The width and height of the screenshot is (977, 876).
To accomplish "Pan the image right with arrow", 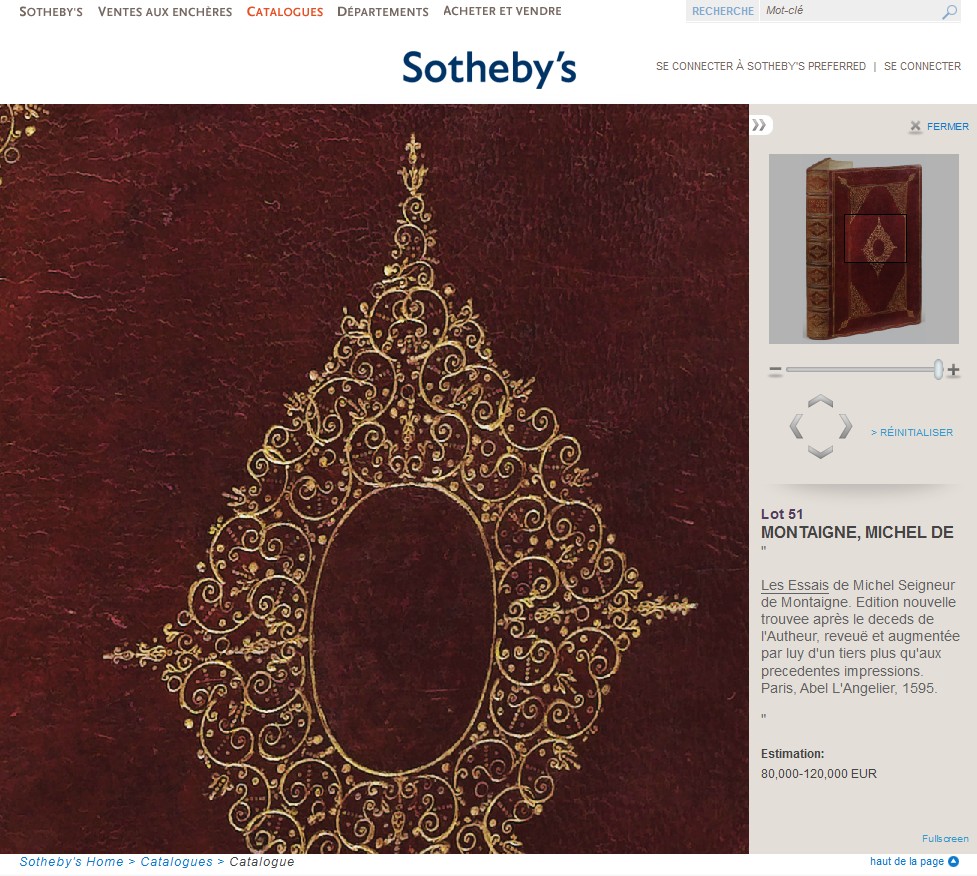I will pos(845,427).
